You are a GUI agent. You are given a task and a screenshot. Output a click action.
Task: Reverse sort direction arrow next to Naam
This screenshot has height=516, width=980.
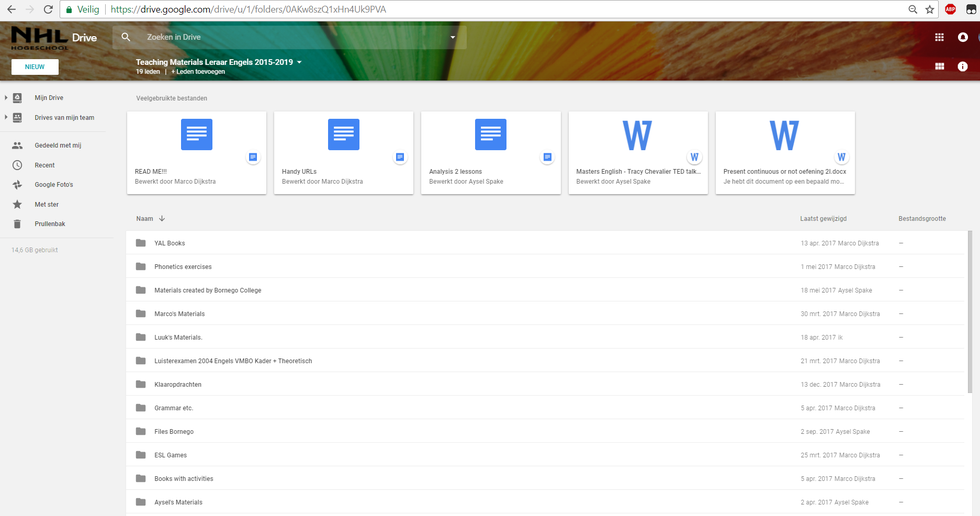(x=162, y=218)
